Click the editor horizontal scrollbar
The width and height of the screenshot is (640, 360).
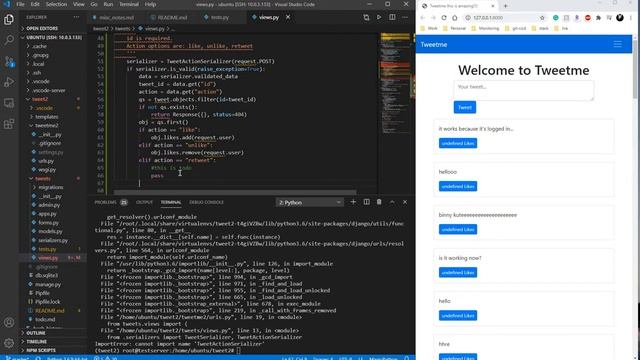click(x=235, y=192)
